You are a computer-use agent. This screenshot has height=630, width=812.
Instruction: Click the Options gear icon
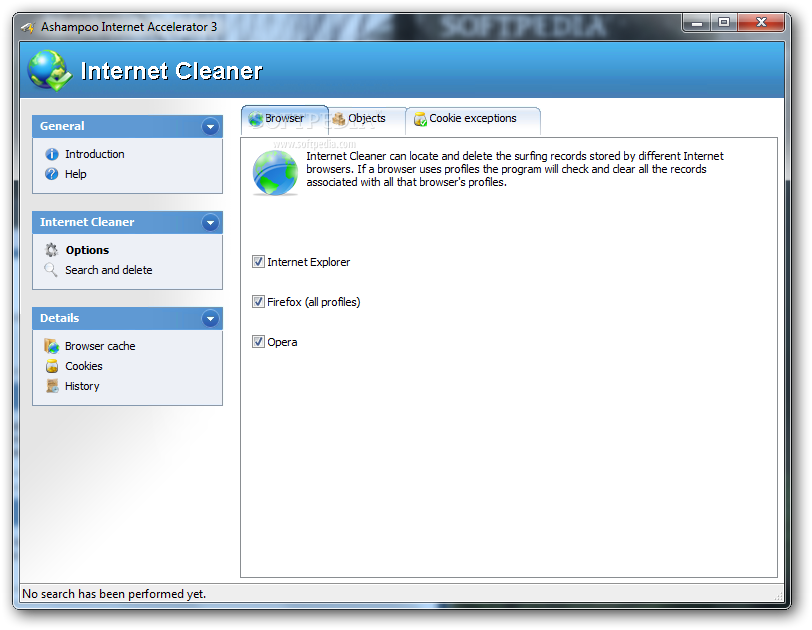tap(52, 250)
